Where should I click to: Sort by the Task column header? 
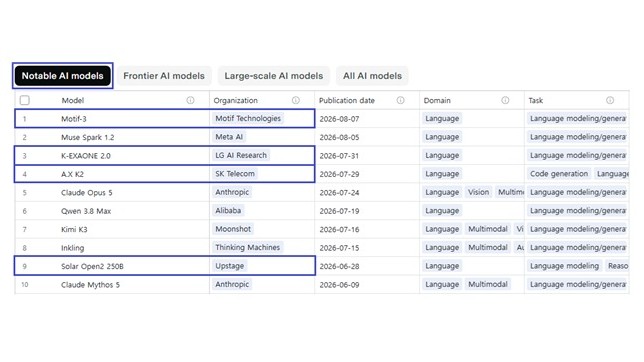click(x=536, y=100)
